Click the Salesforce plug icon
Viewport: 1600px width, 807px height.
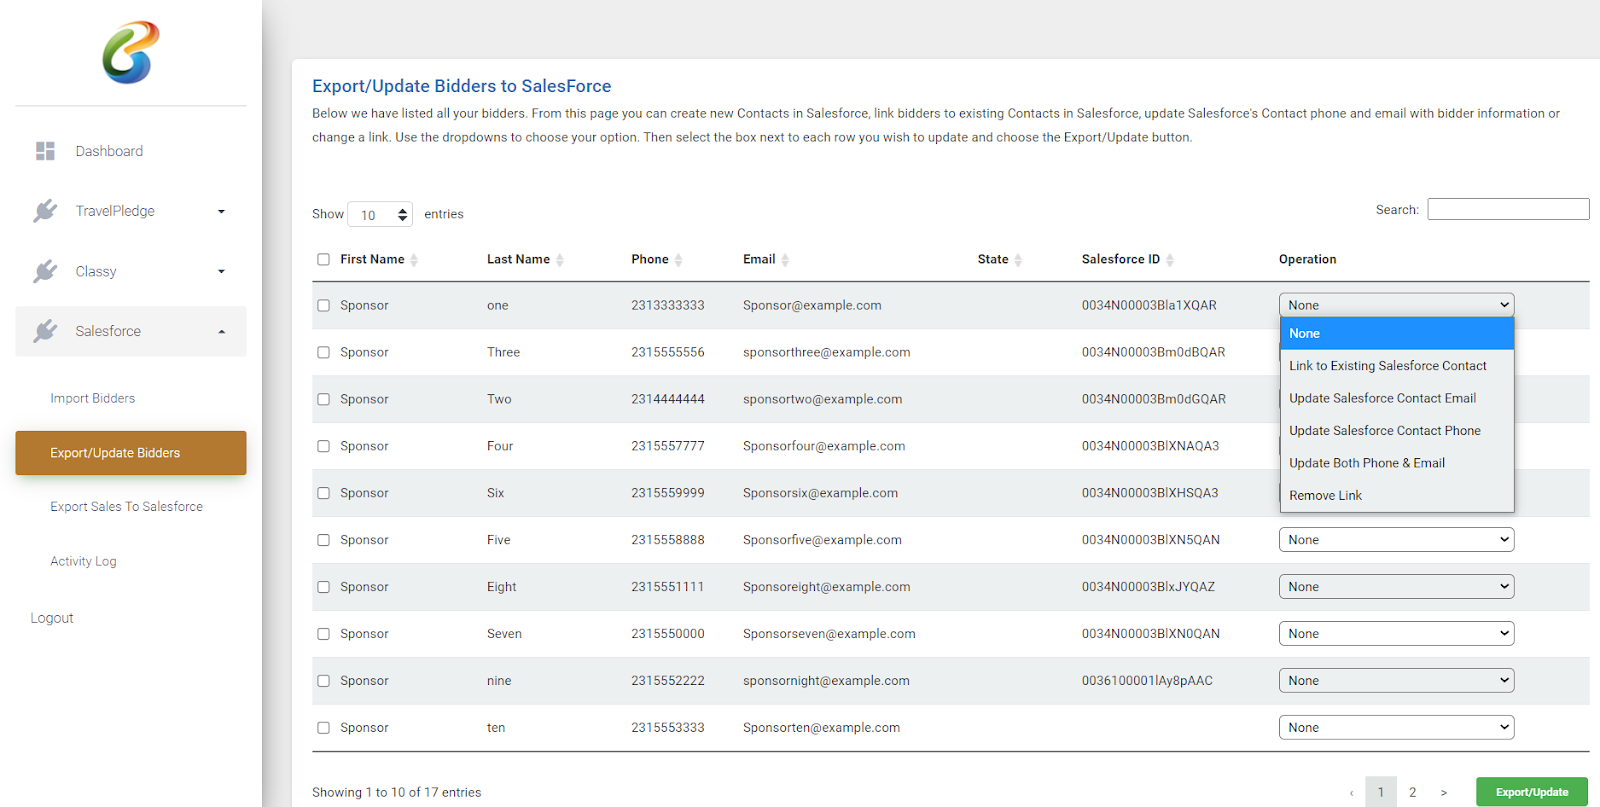click(45, 331)
